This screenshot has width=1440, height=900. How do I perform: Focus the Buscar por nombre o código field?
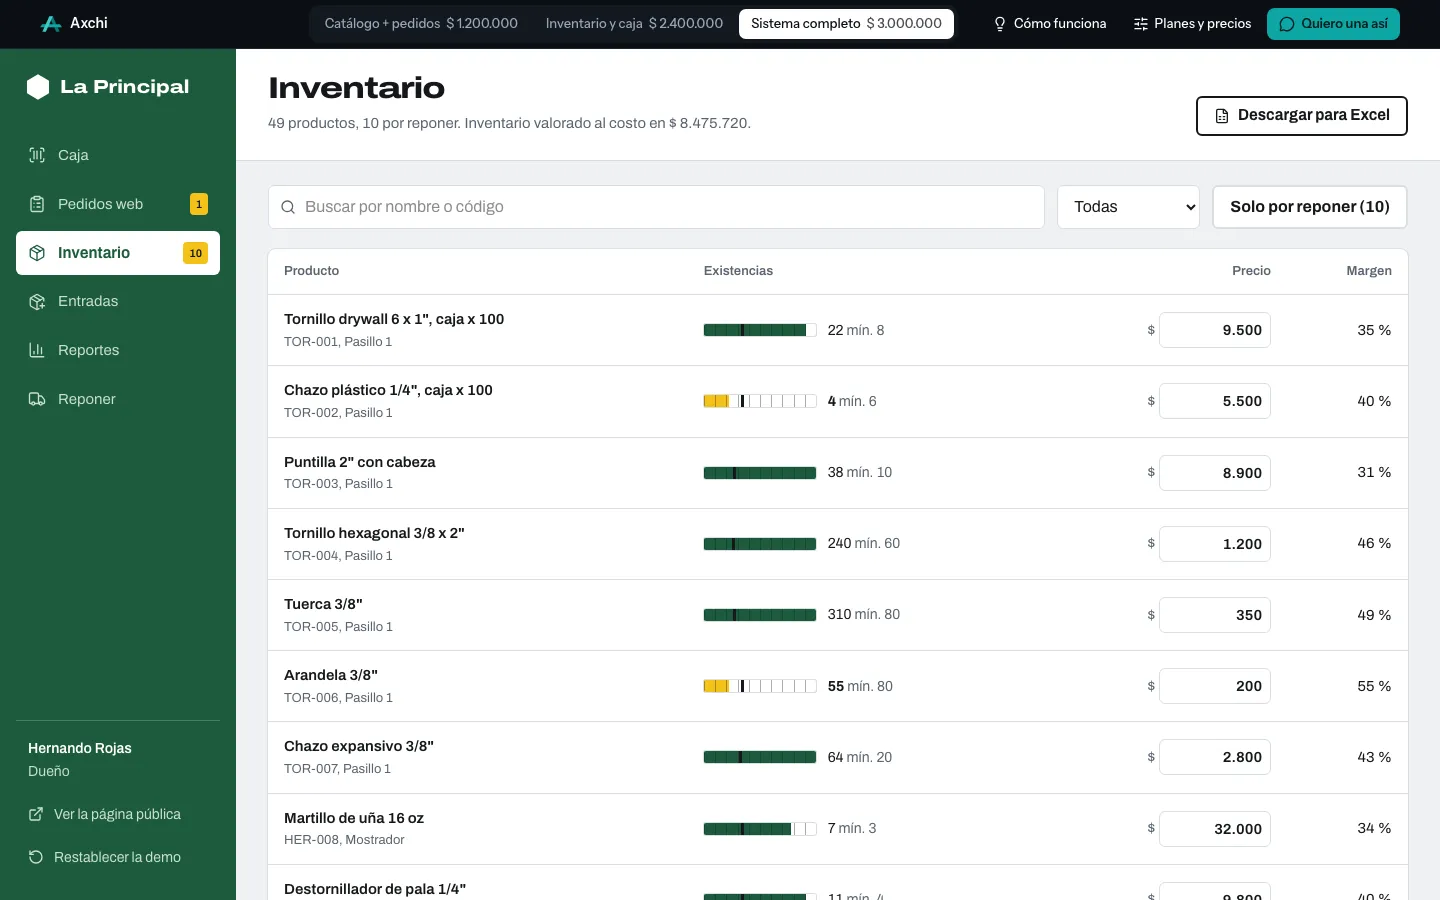pyautogui.click(x=656, y=207)
